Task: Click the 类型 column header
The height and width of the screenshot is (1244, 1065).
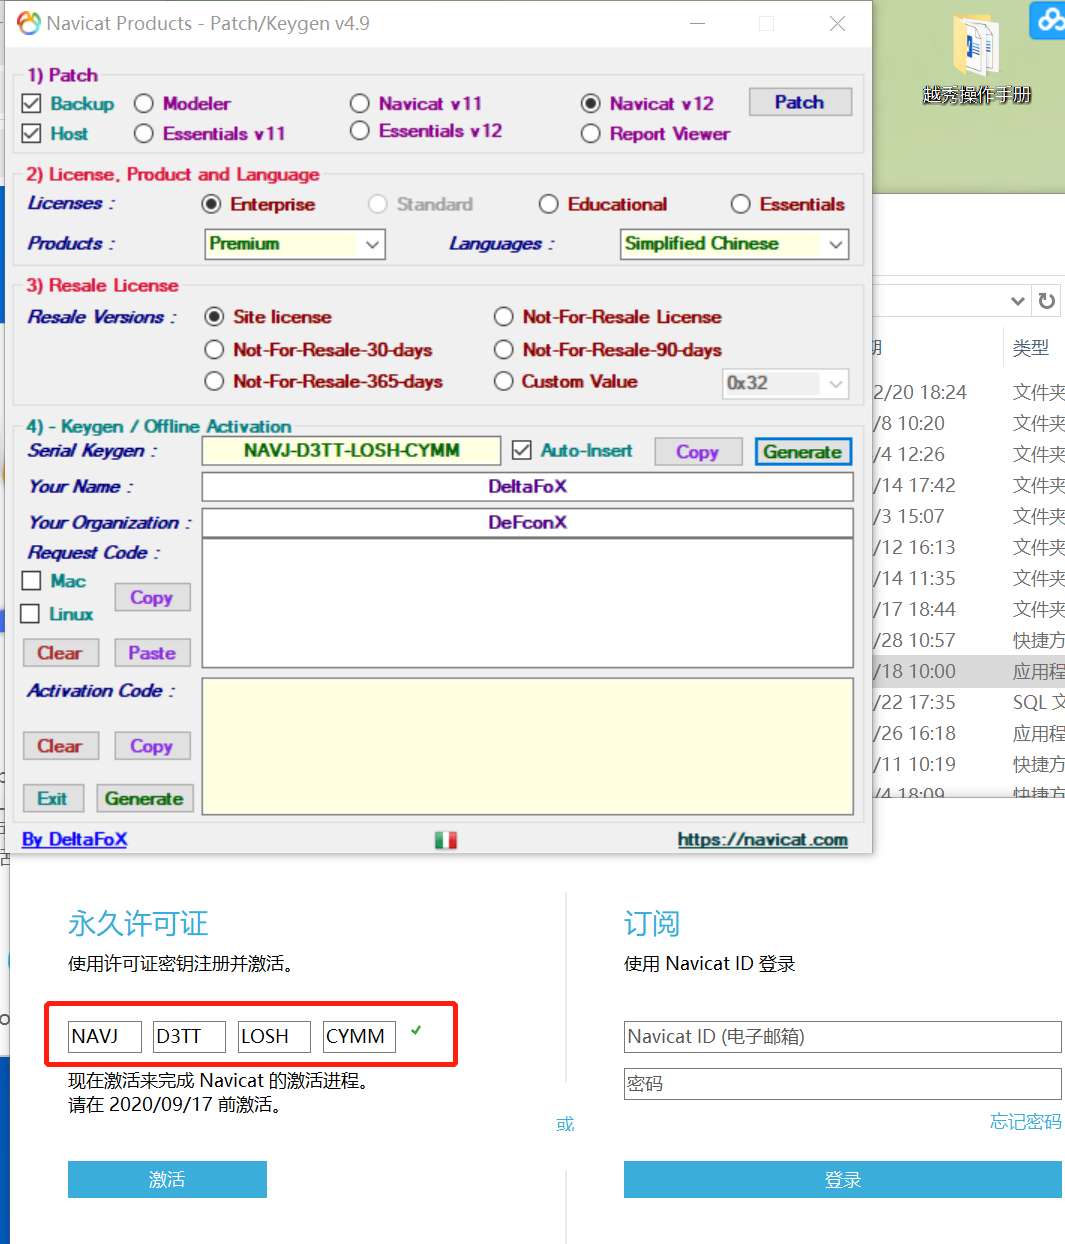Action: click(1031, 347)
